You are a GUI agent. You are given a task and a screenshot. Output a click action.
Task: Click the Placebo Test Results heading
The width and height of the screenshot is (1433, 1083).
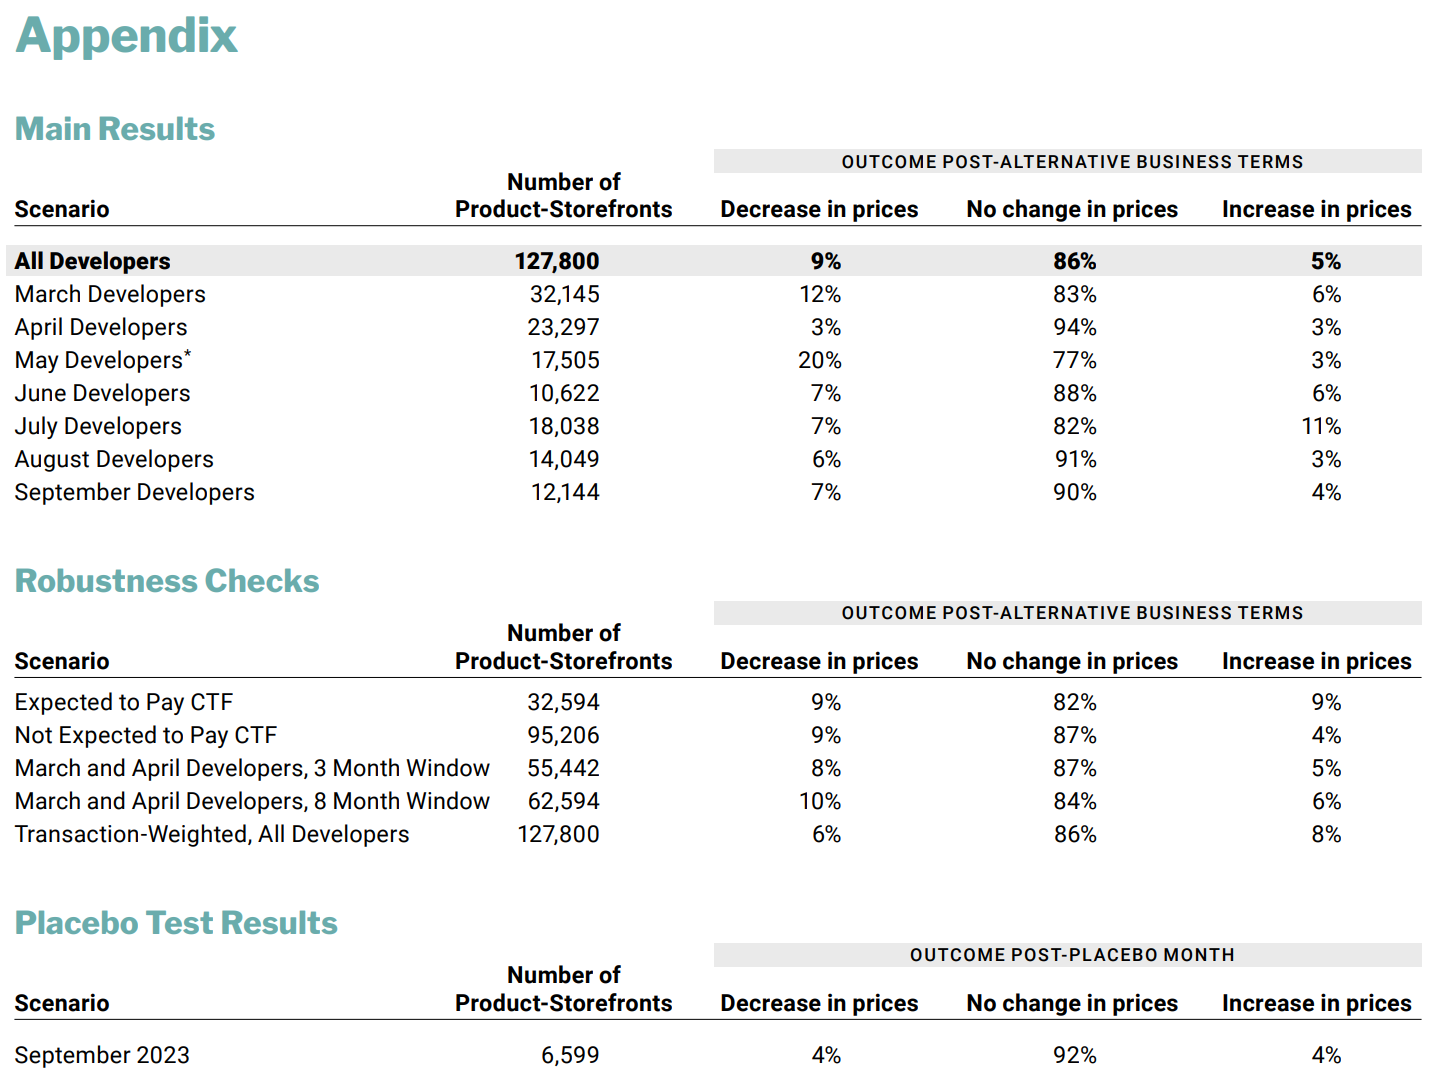(x=176, y=923)
